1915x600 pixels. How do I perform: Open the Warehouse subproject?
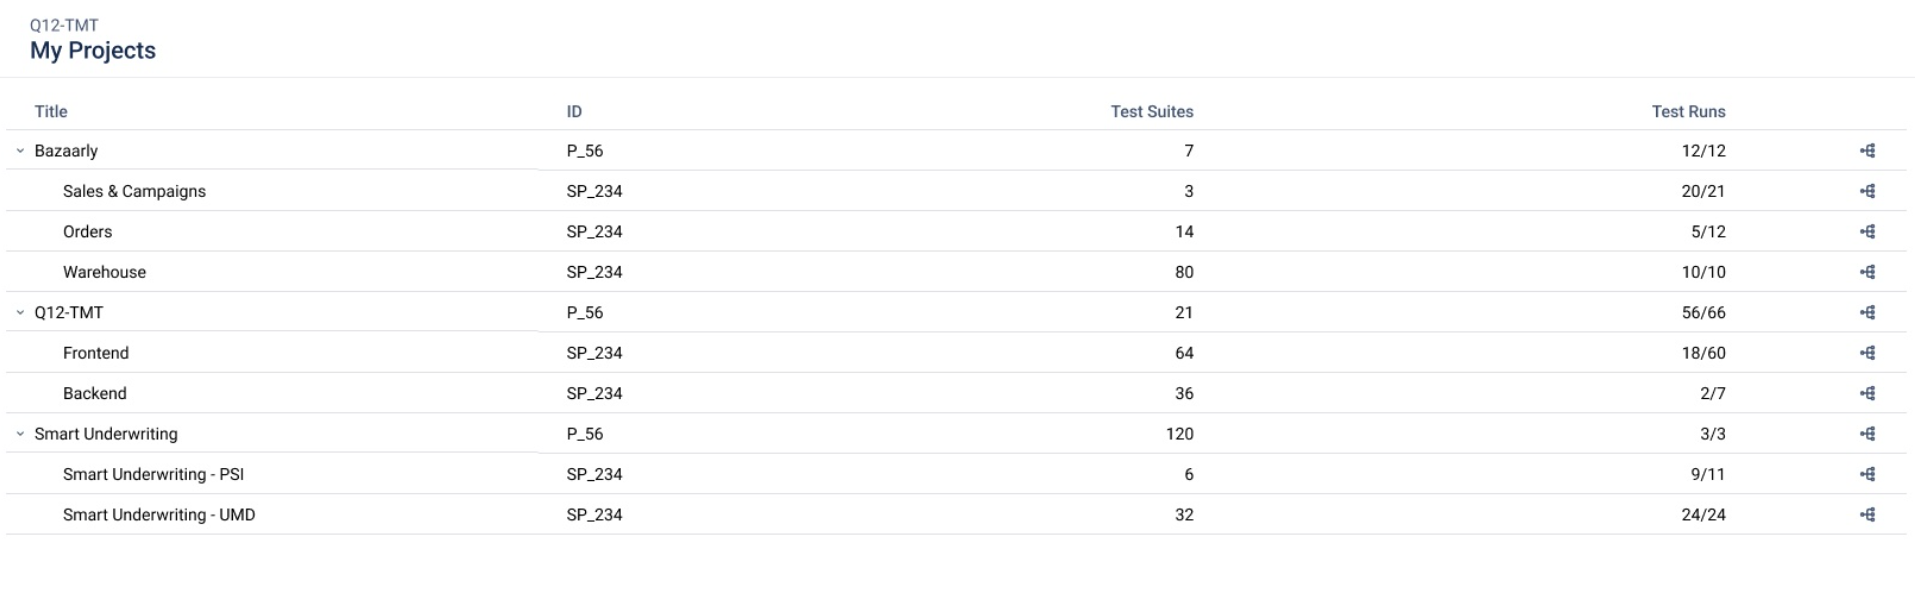(104, 272)
